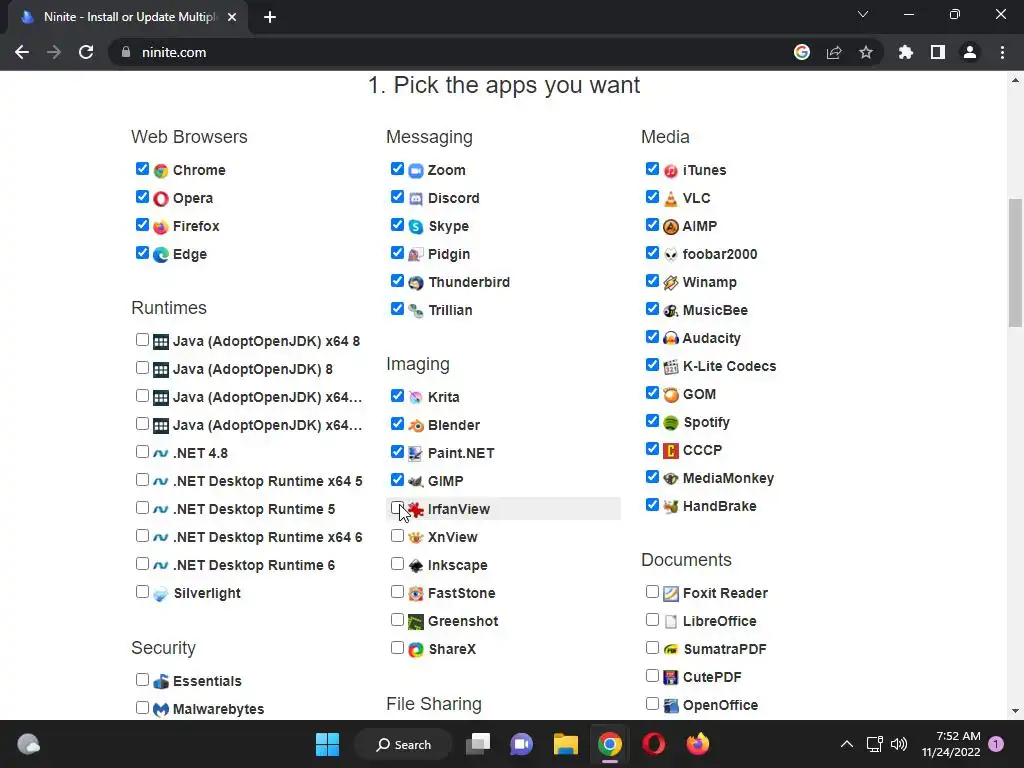Open Task View from the taskbar
This screenshot has width=1024, height=768.
(478, 744)
